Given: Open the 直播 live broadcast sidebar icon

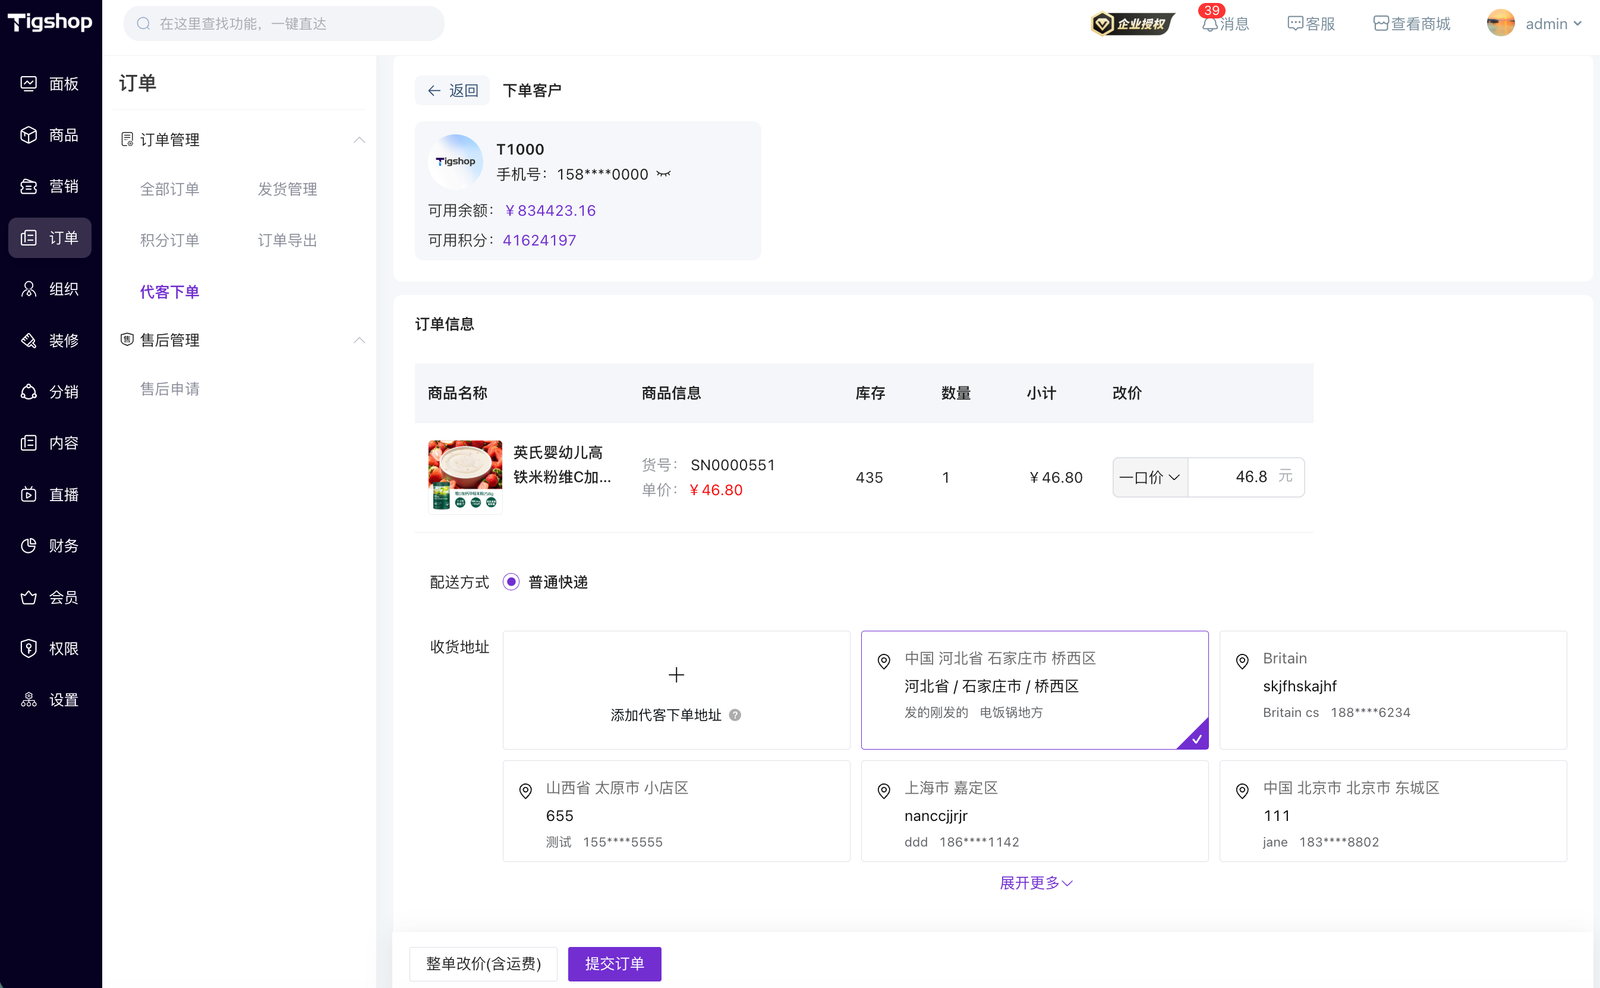Looking at the screenshot, I should pyautogui.click(x=29, y=495).
